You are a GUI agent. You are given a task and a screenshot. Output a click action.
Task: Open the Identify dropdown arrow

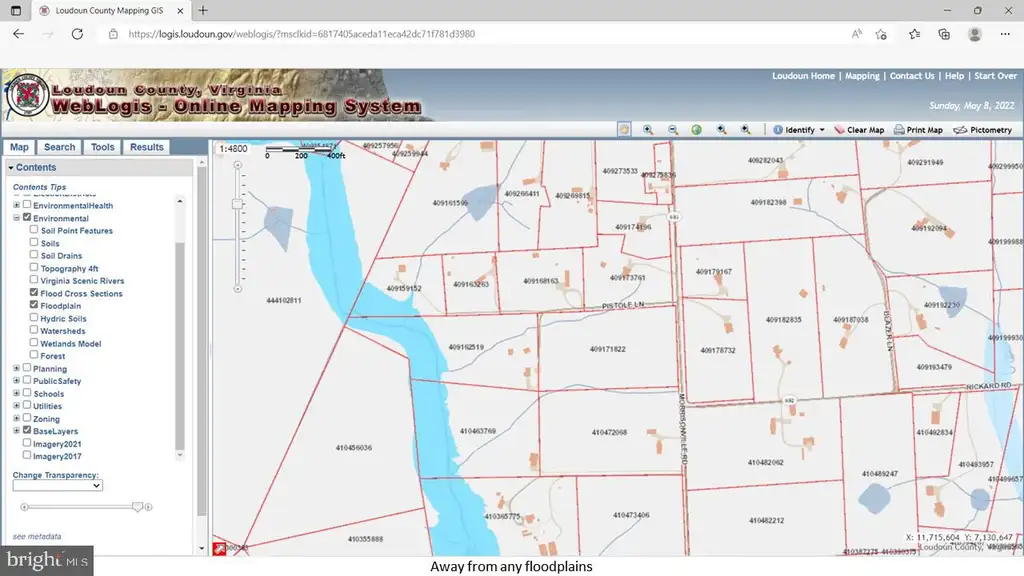pyautogui.click(x=822, y=130)
